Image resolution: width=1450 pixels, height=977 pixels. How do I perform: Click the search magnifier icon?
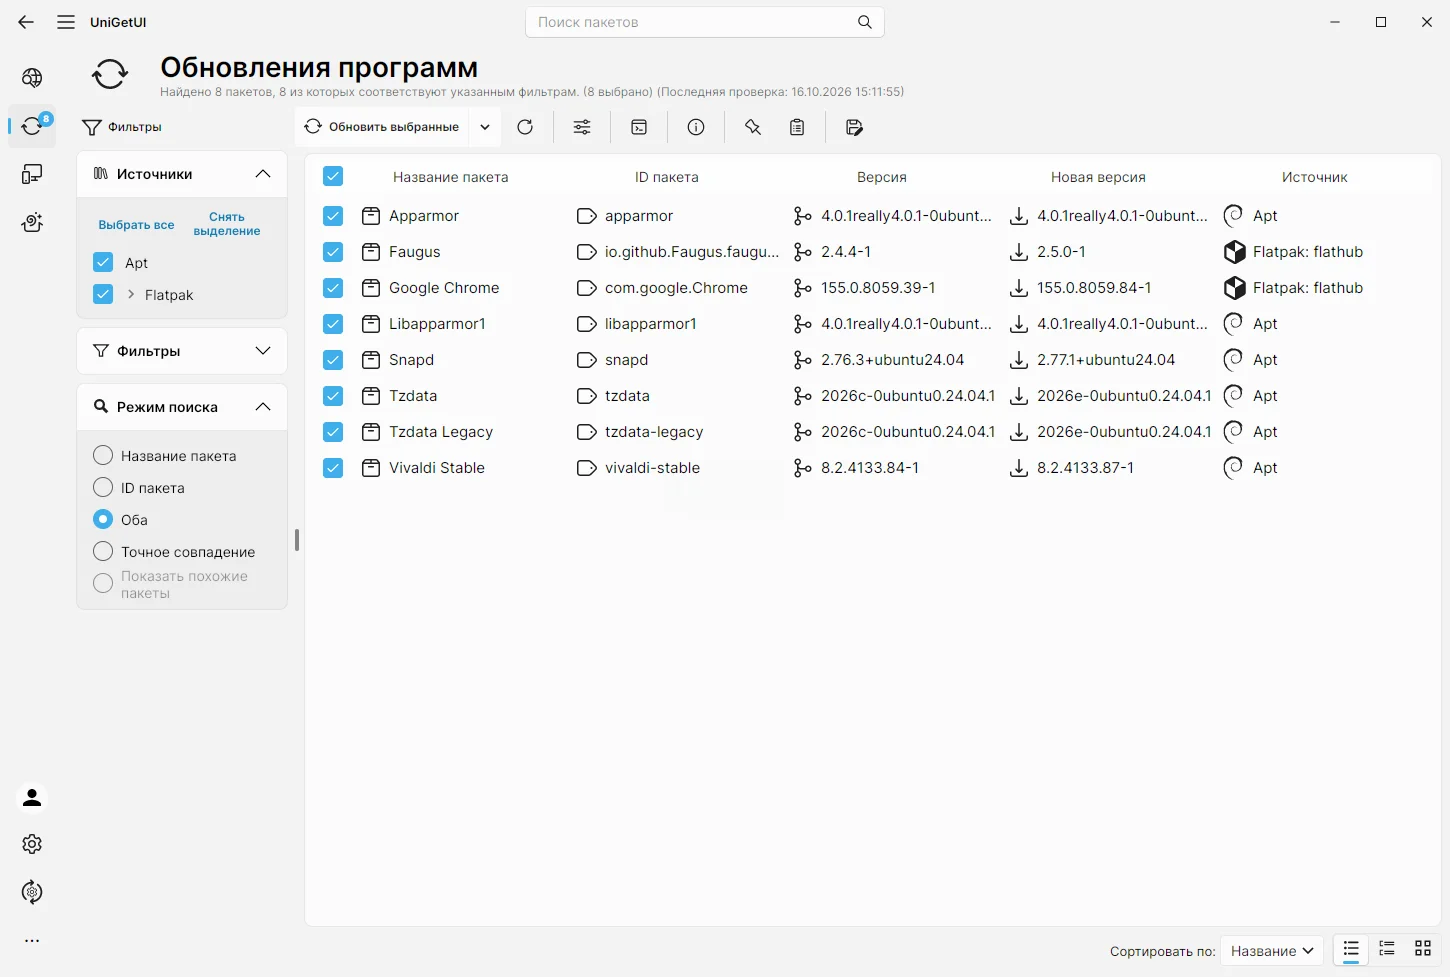tap(865, 22)
